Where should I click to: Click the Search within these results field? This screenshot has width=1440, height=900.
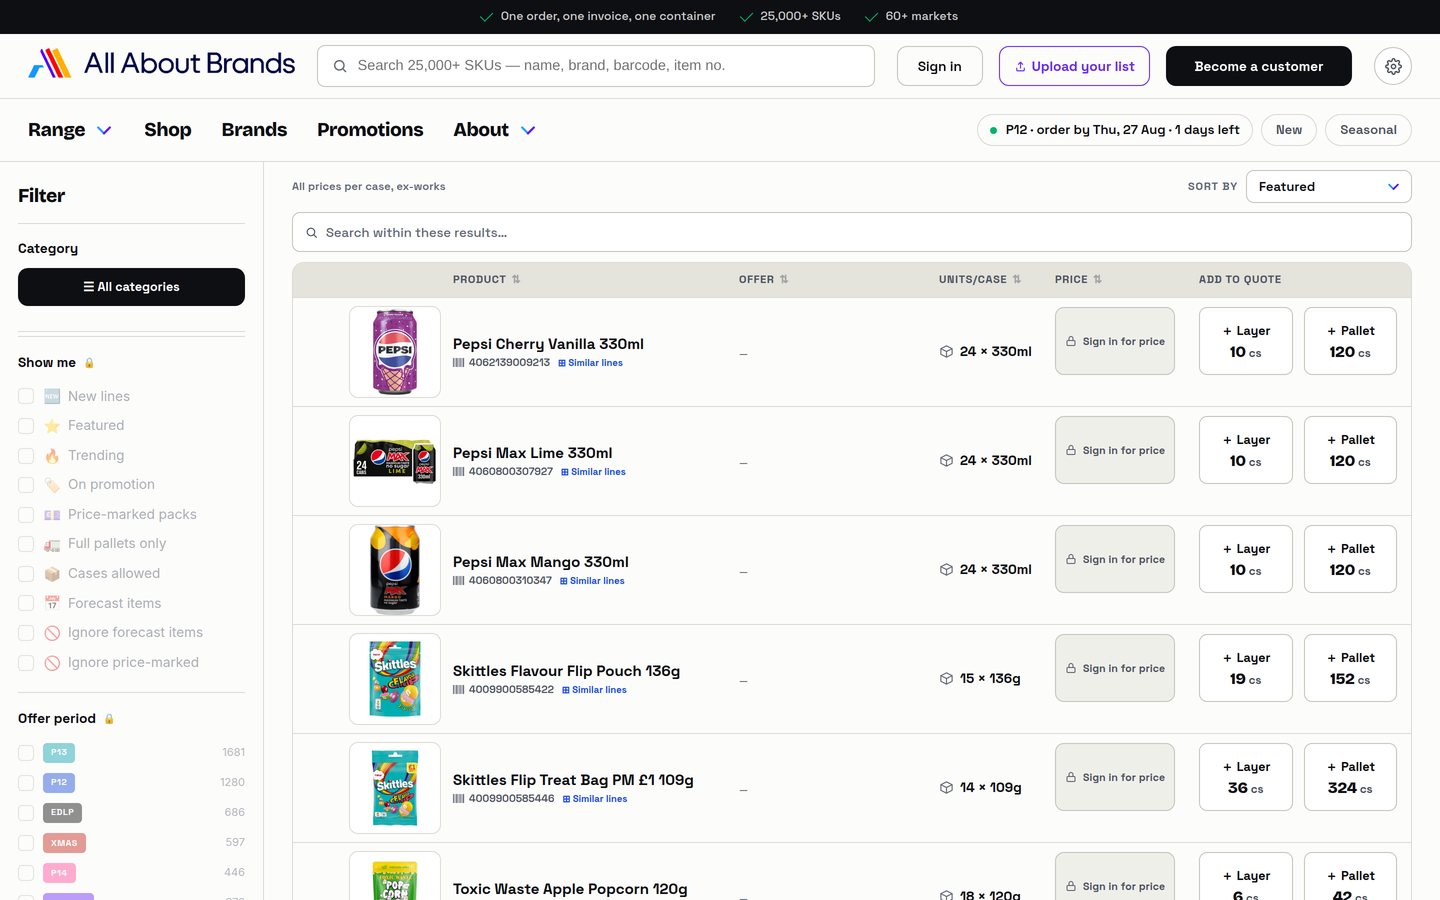tap(852, 232)
